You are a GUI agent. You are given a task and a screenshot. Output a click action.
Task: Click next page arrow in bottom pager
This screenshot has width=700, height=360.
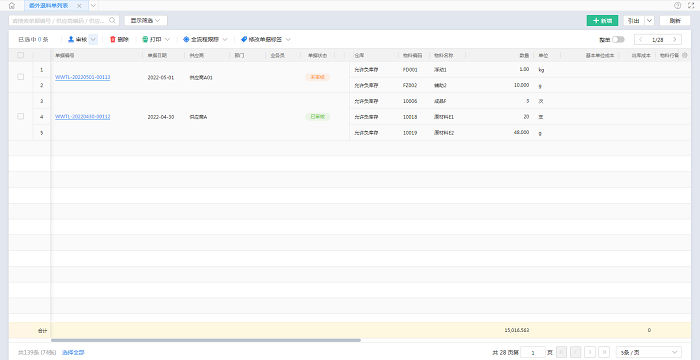coord(590,352)
